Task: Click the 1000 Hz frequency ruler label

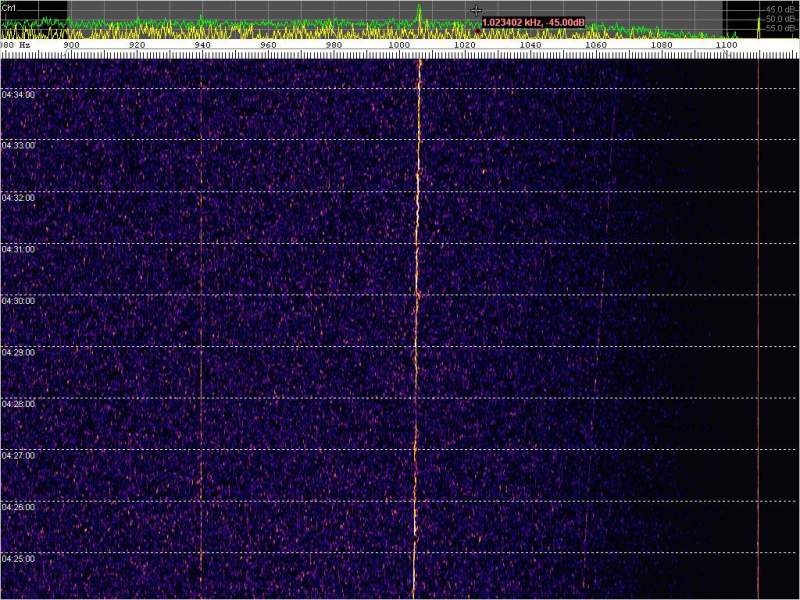Action: pyautogui.click(x=399, y=46)
